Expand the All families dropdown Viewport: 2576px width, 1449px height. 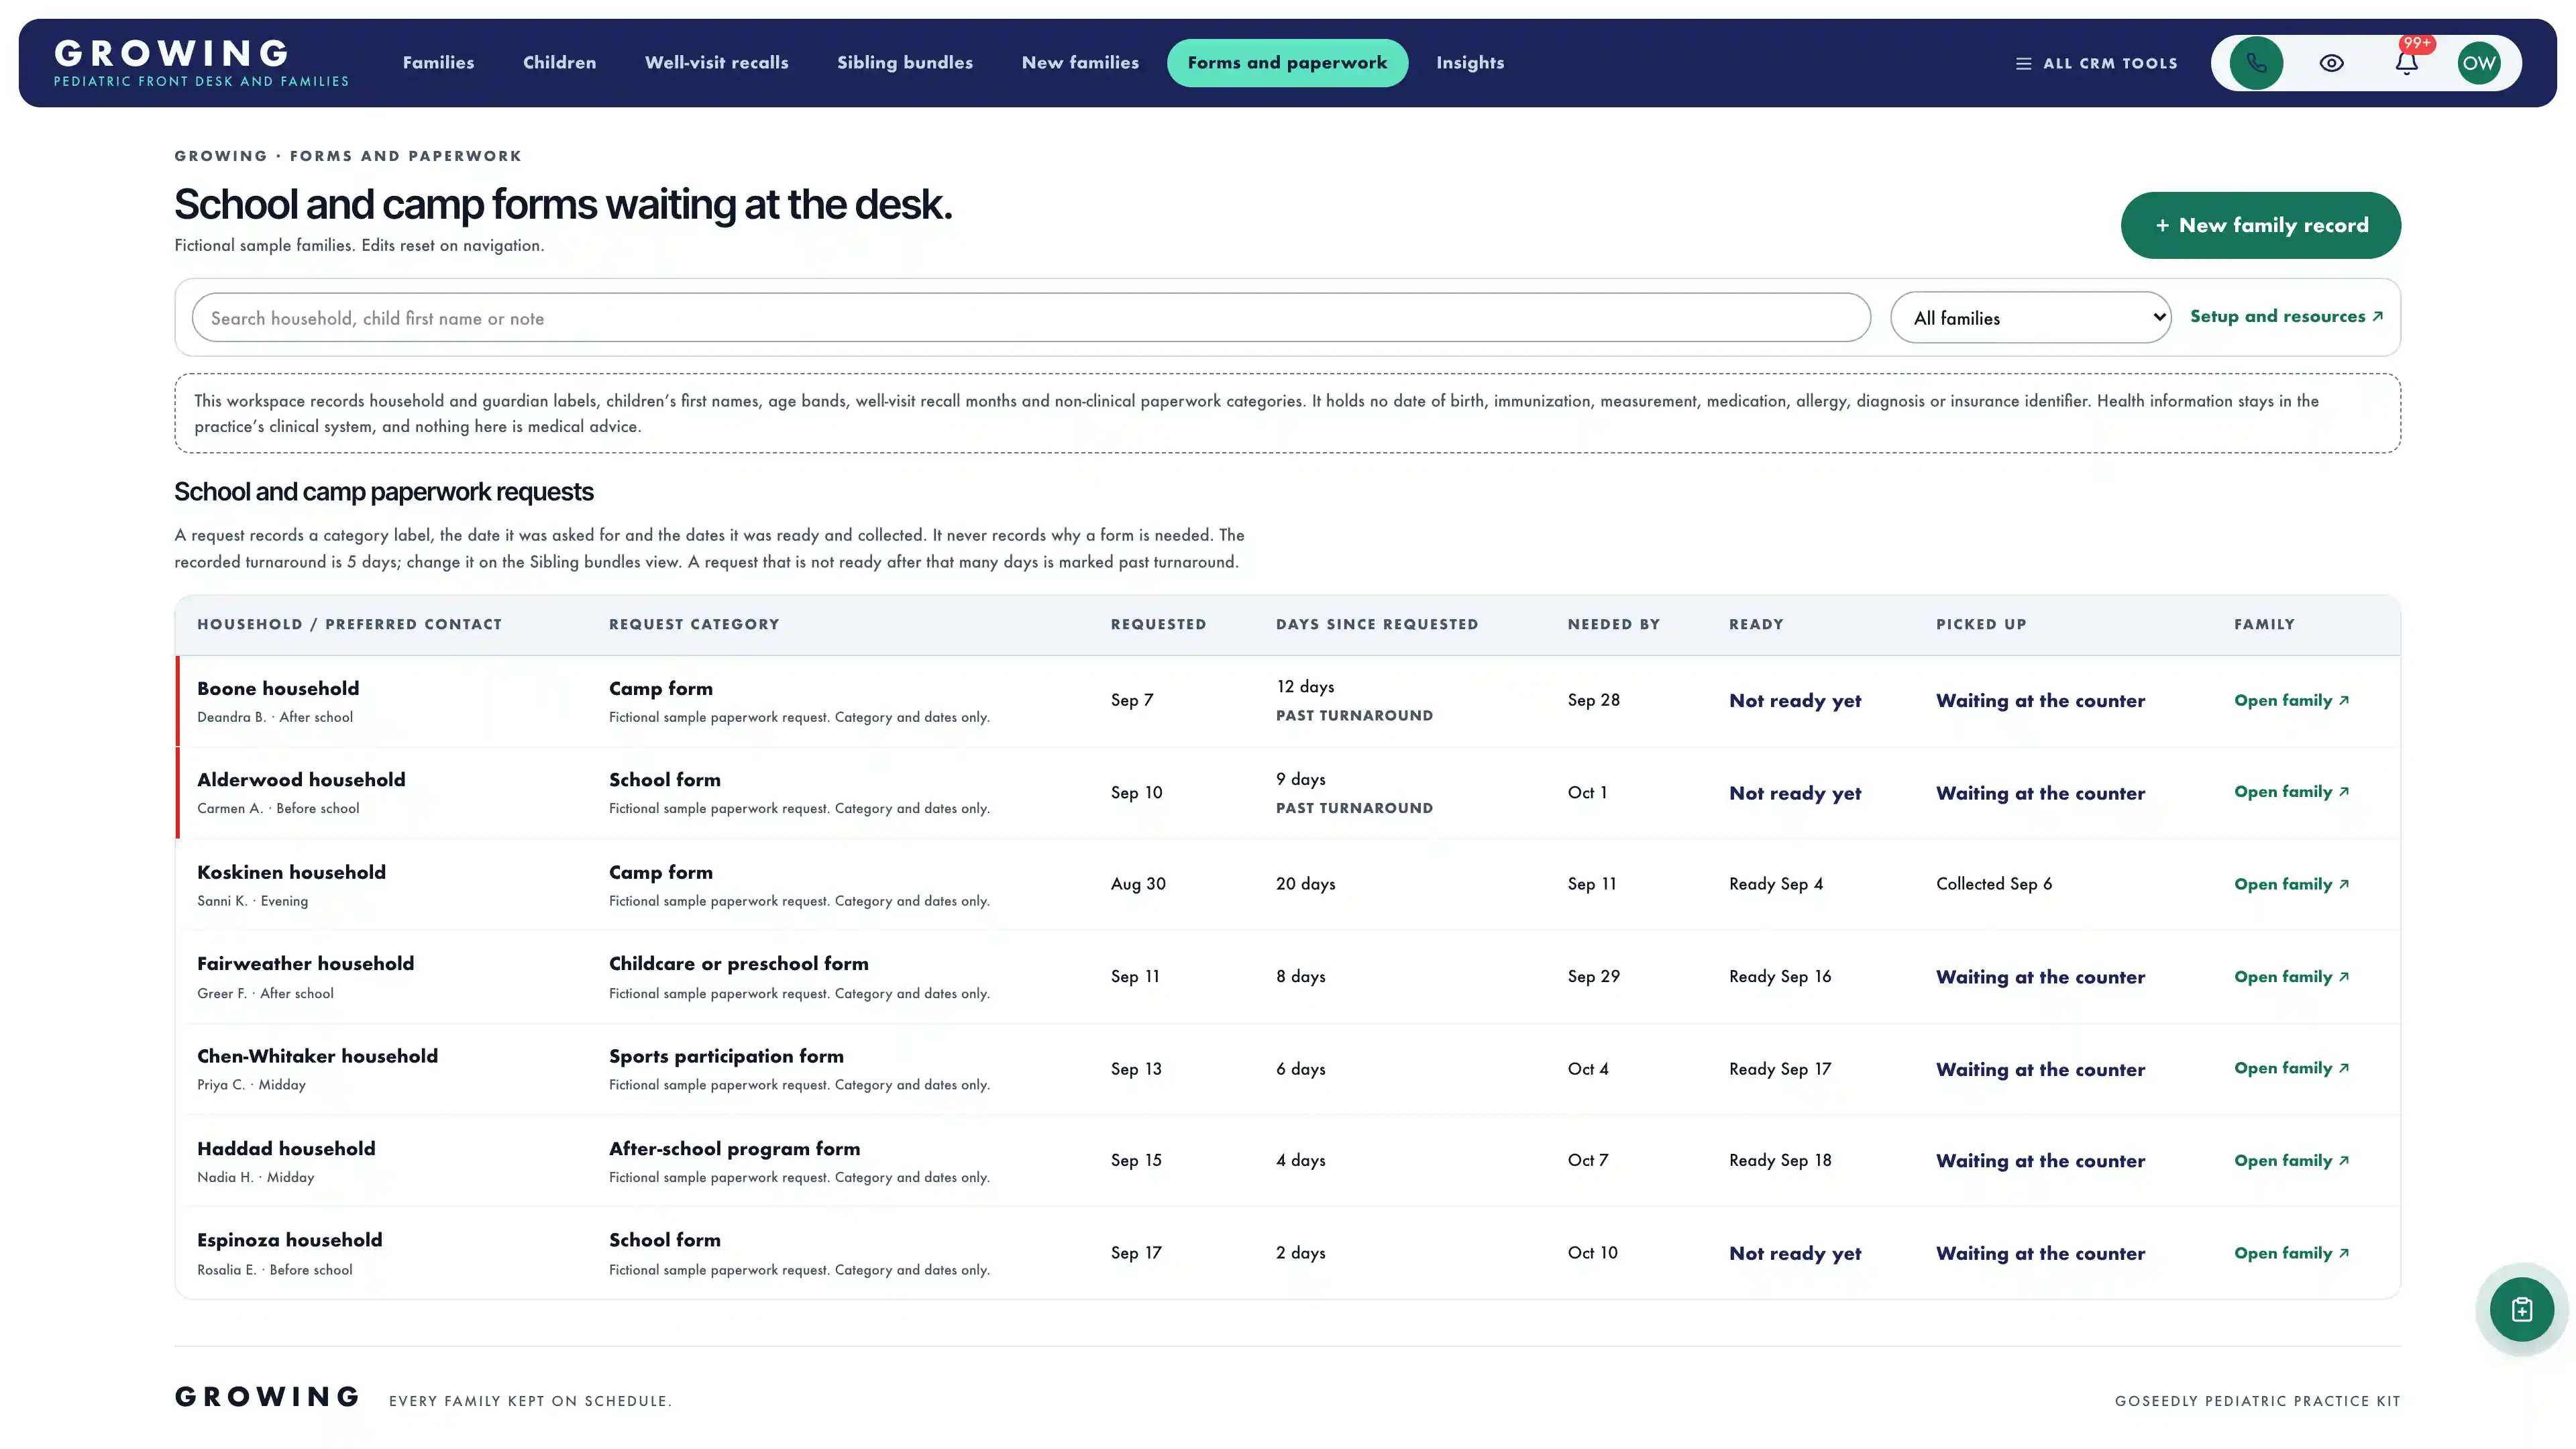click(2030, 318)
